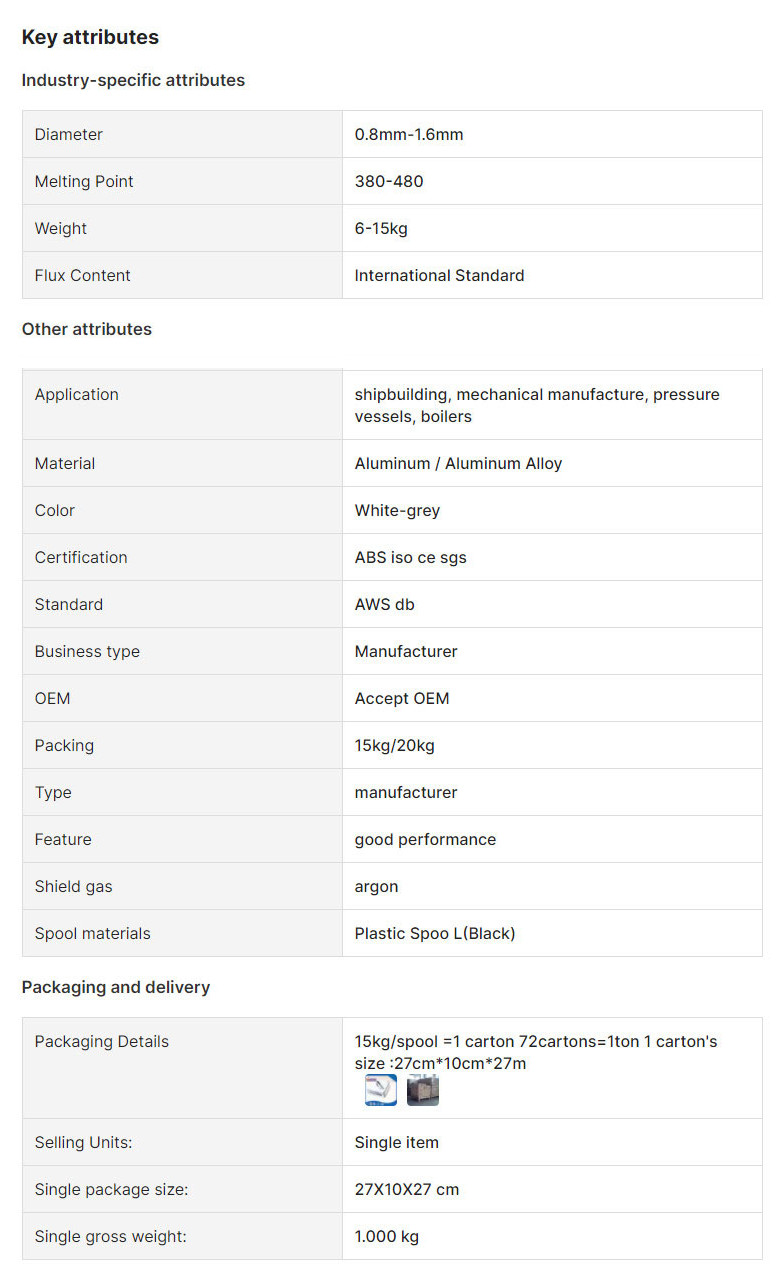Select the Diameter value 0.8mm-1.6mm
Screen dimensions: 784x1281
(x=409, y=134)
